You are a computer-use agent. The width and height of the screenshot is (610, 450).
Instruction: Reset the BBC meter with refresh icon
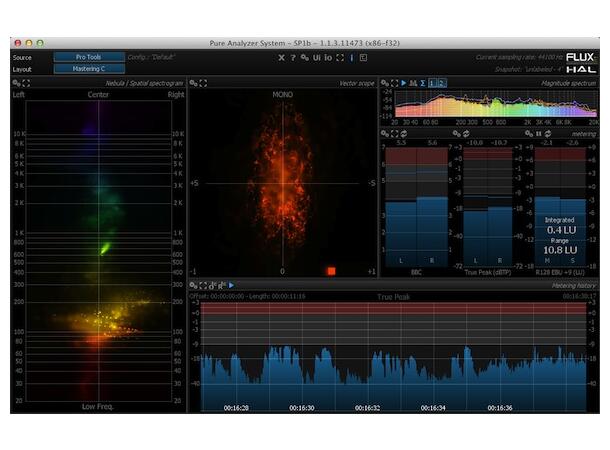pyautogui.click(x=404, y=134)
